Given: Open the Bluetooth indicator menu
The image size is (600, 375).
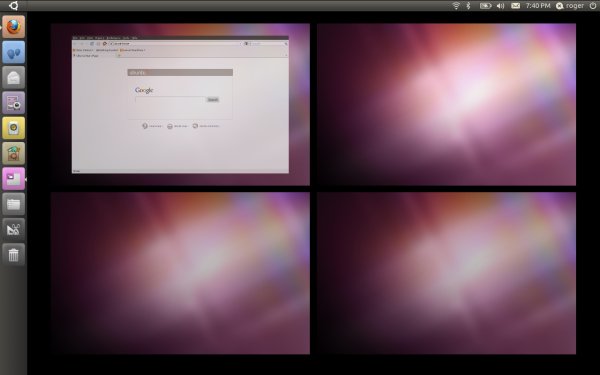Looking at the screenshot, I should (468, 5).
